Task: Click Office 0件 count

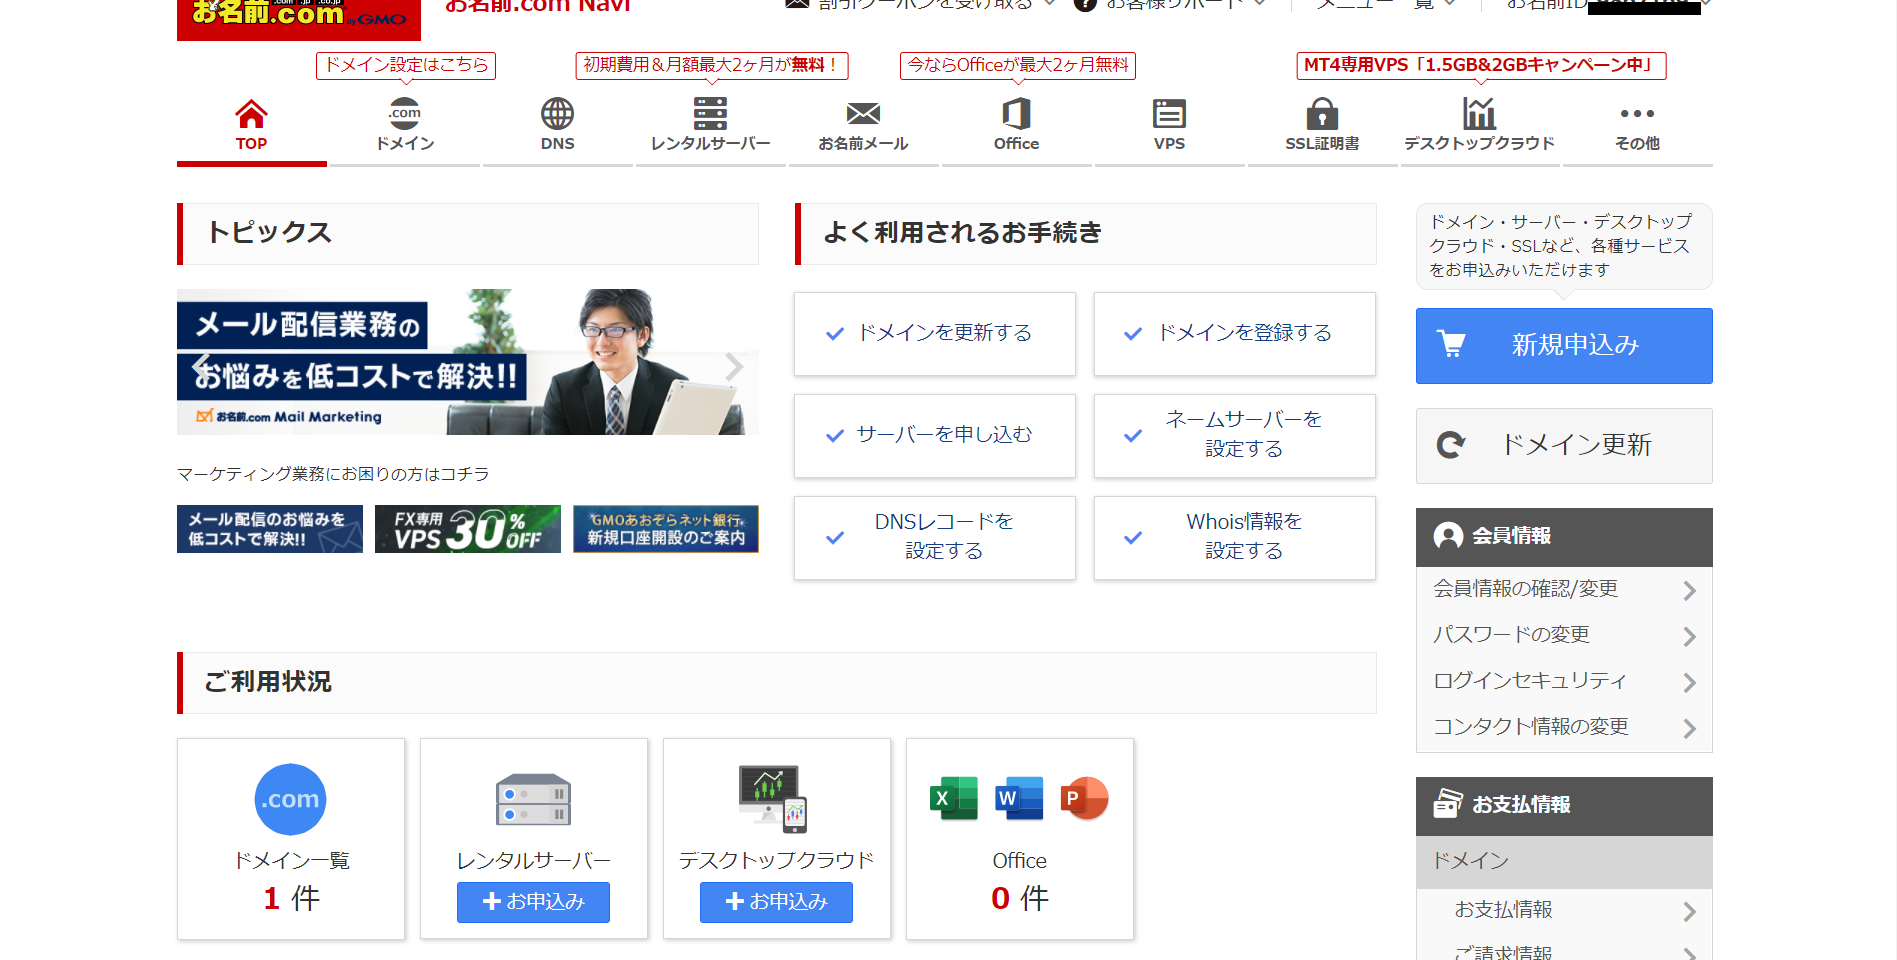Action: click(x=1020, y=898)
